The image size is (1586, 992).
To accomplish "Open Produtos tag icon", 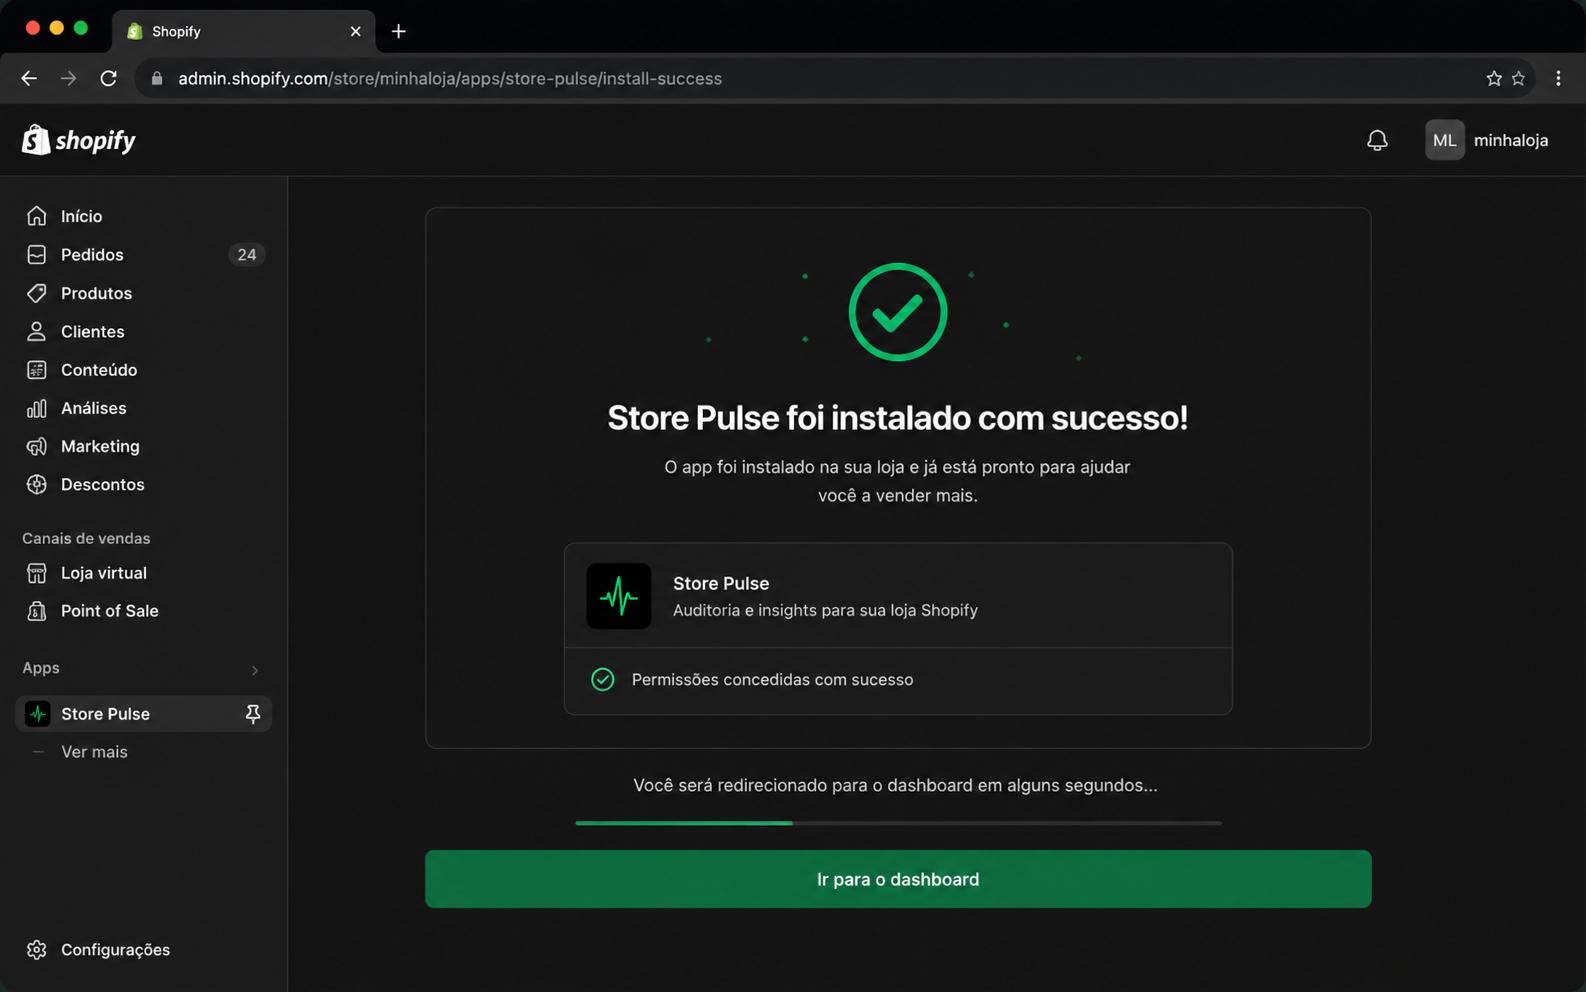I will click(x=37, y=293).
